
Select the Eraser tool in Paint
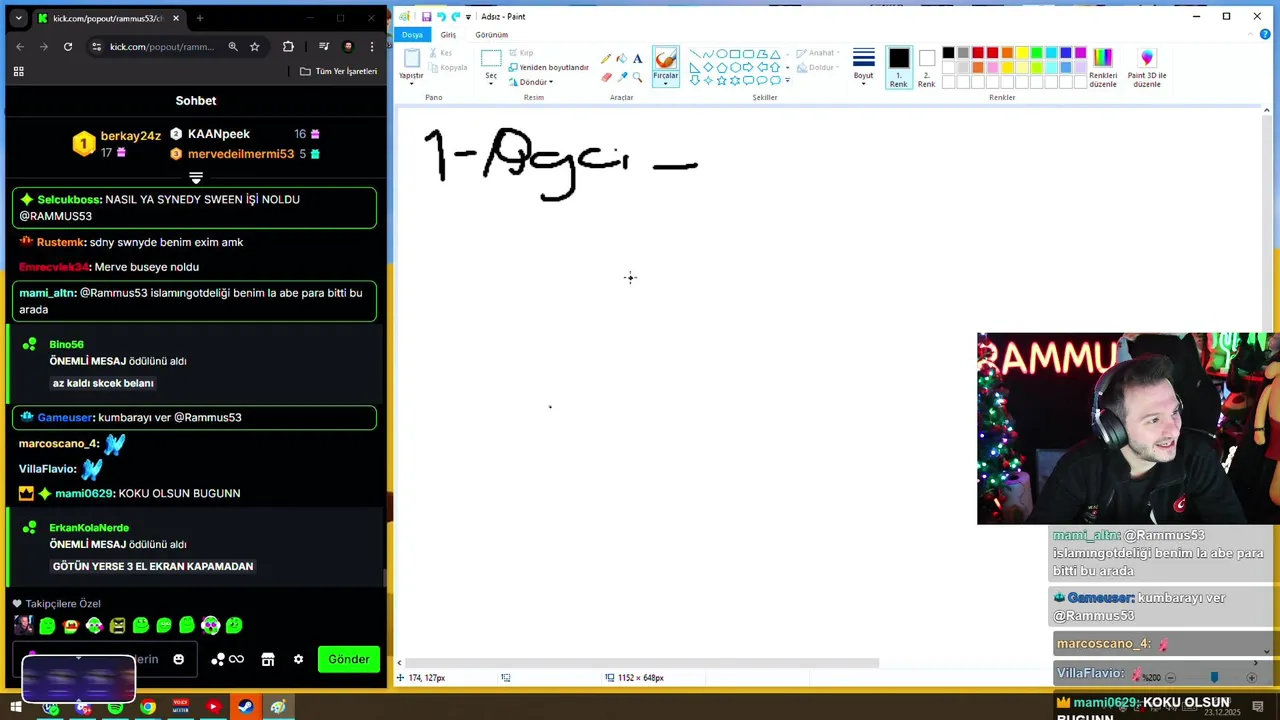coord(606,77)
